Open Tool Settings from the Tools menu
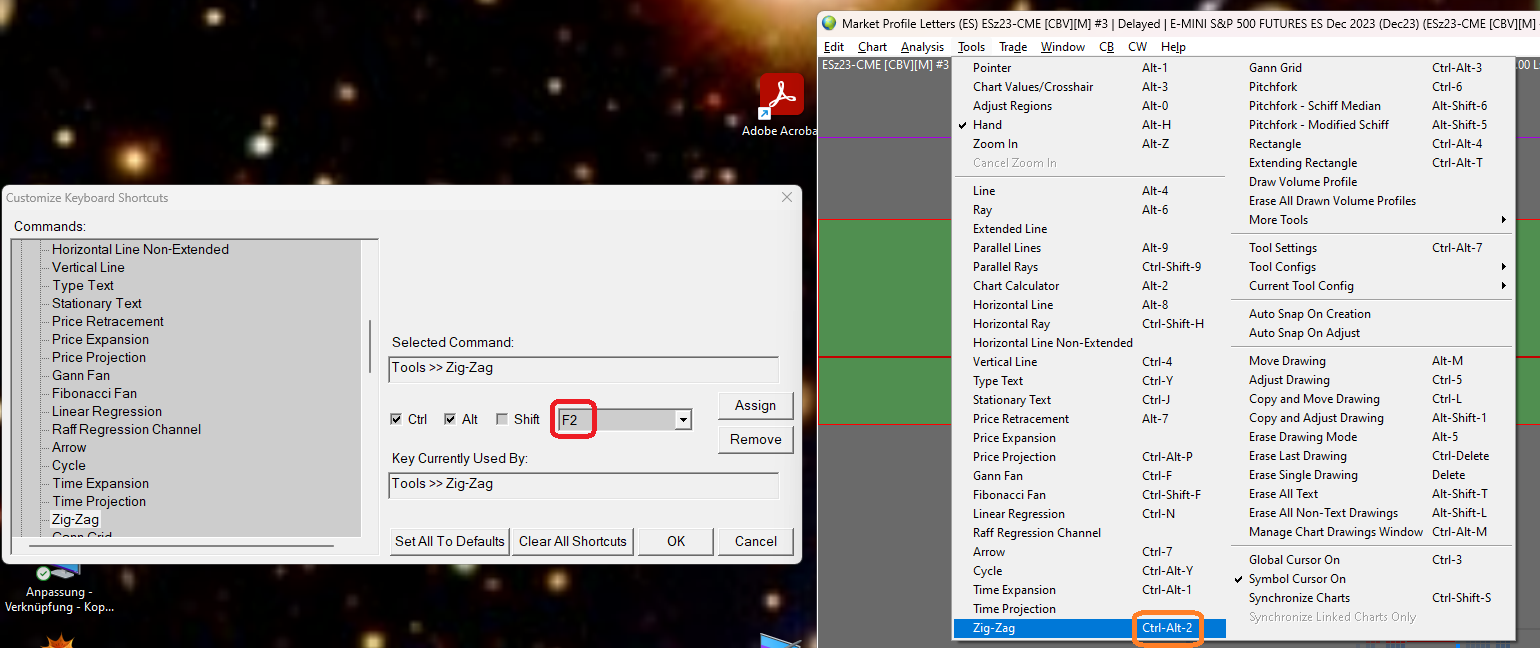 click(1370, 248)
